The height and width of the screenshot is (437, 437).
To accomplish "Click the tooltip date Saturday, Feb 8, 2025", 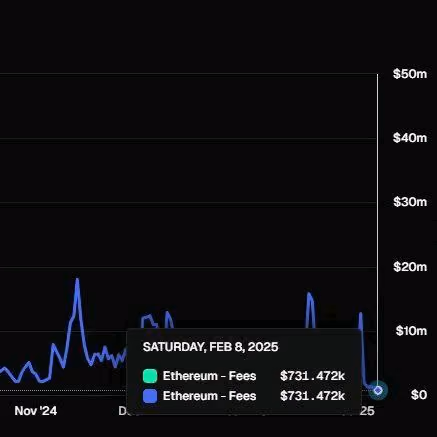I will pos(210,347).
